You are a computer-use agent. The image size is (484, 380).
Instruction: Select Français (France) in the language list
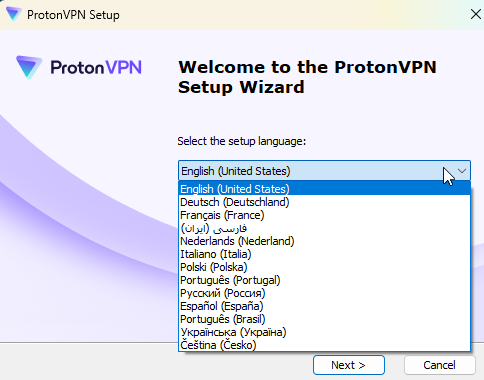324,215
